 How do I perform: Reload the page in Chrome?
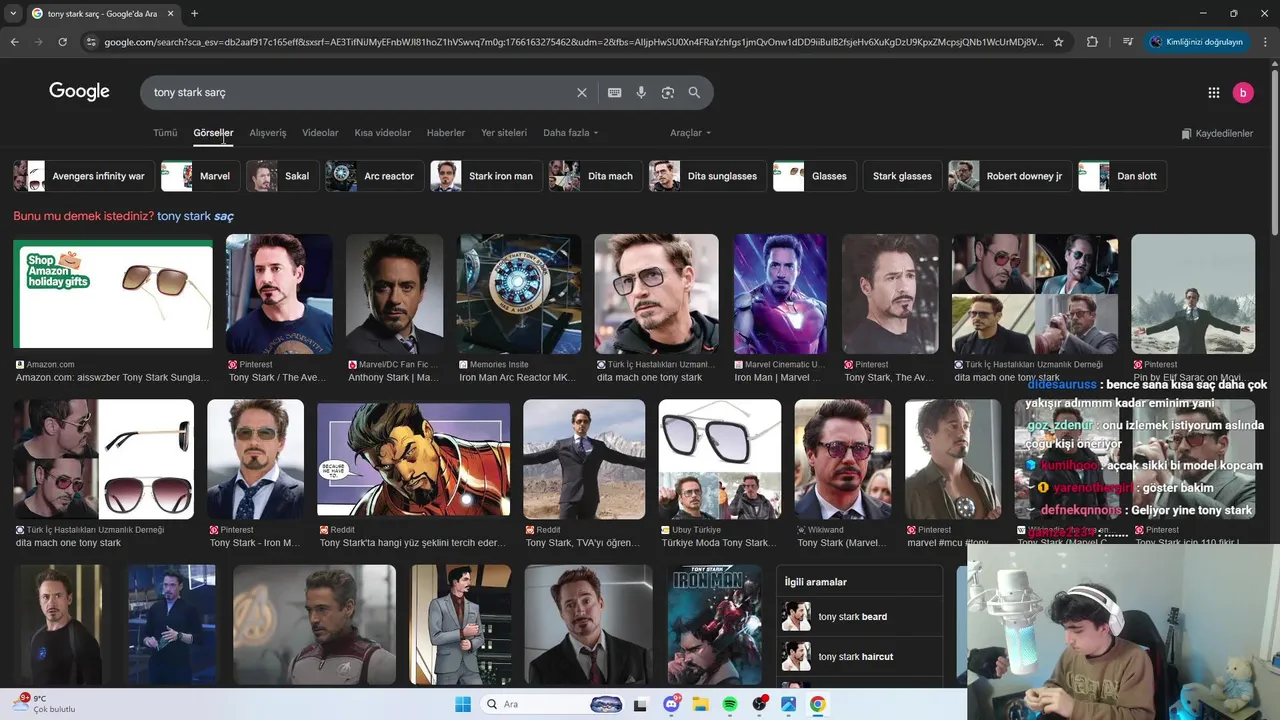tap(63, 42)
